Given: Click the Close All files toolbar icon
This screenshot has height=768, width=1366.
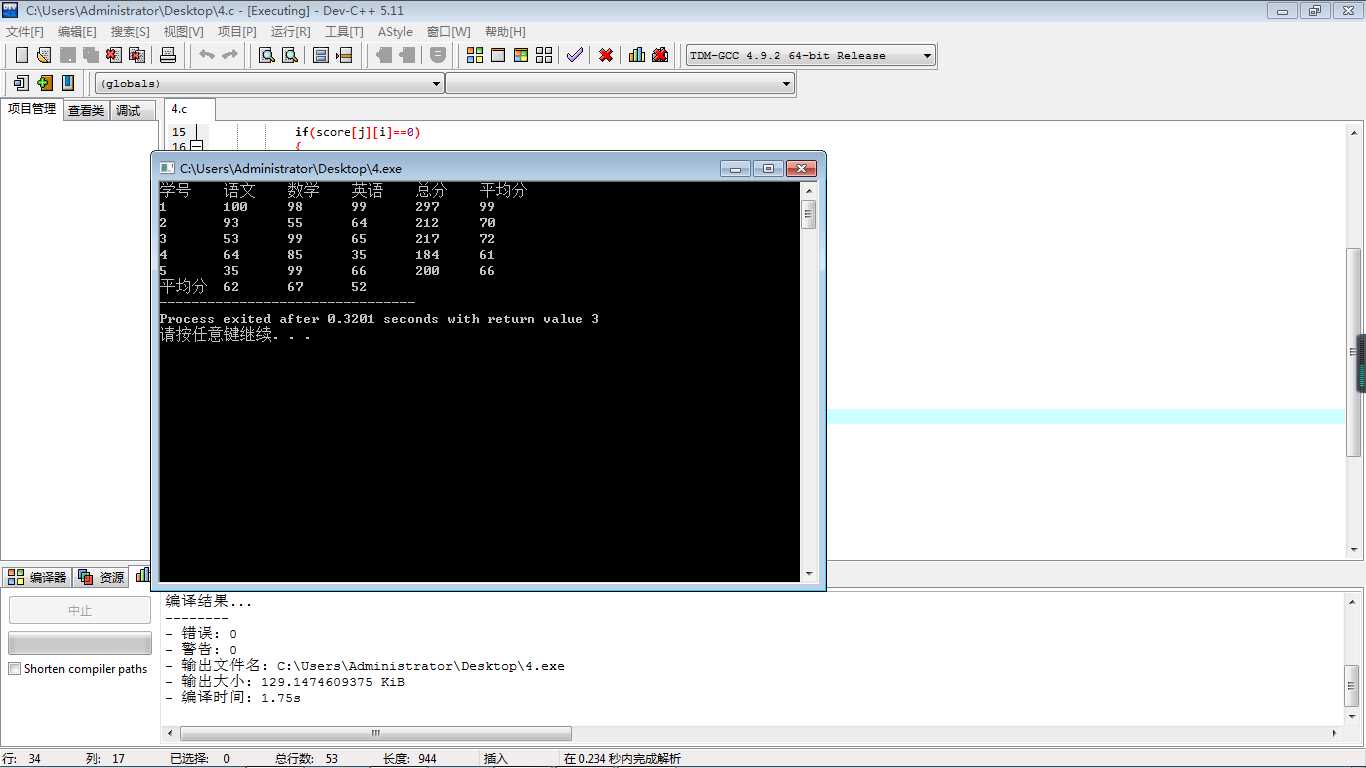Looking at the screenshot, I should pyautogui.click(x=136, y=55).
